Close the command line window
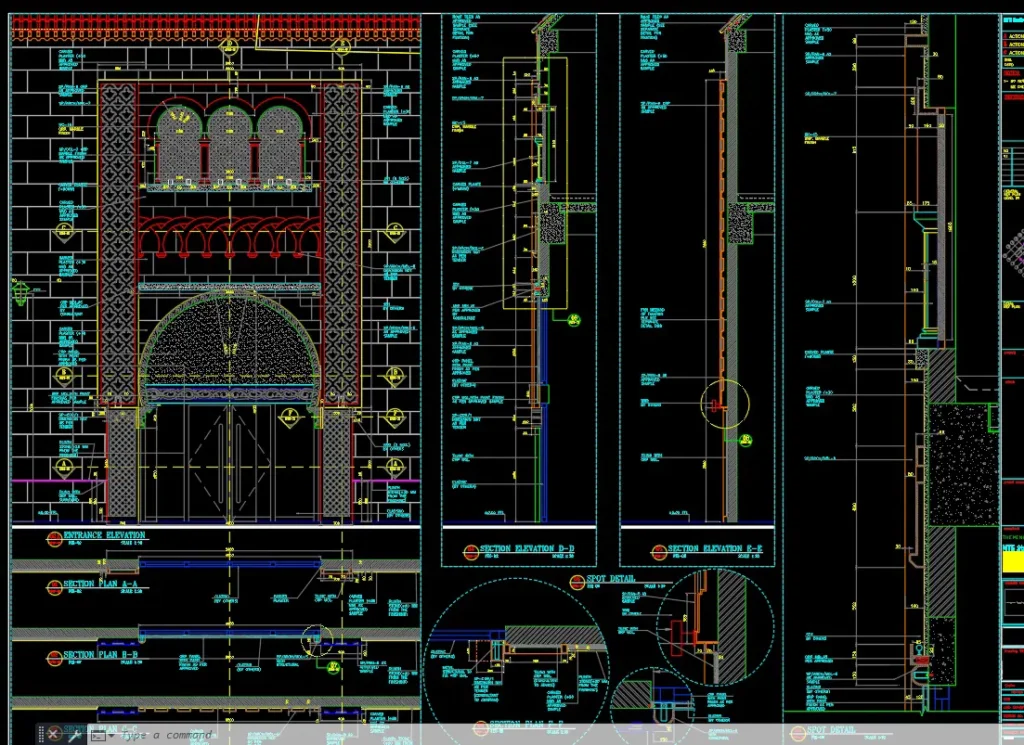 tap(54, 734)
